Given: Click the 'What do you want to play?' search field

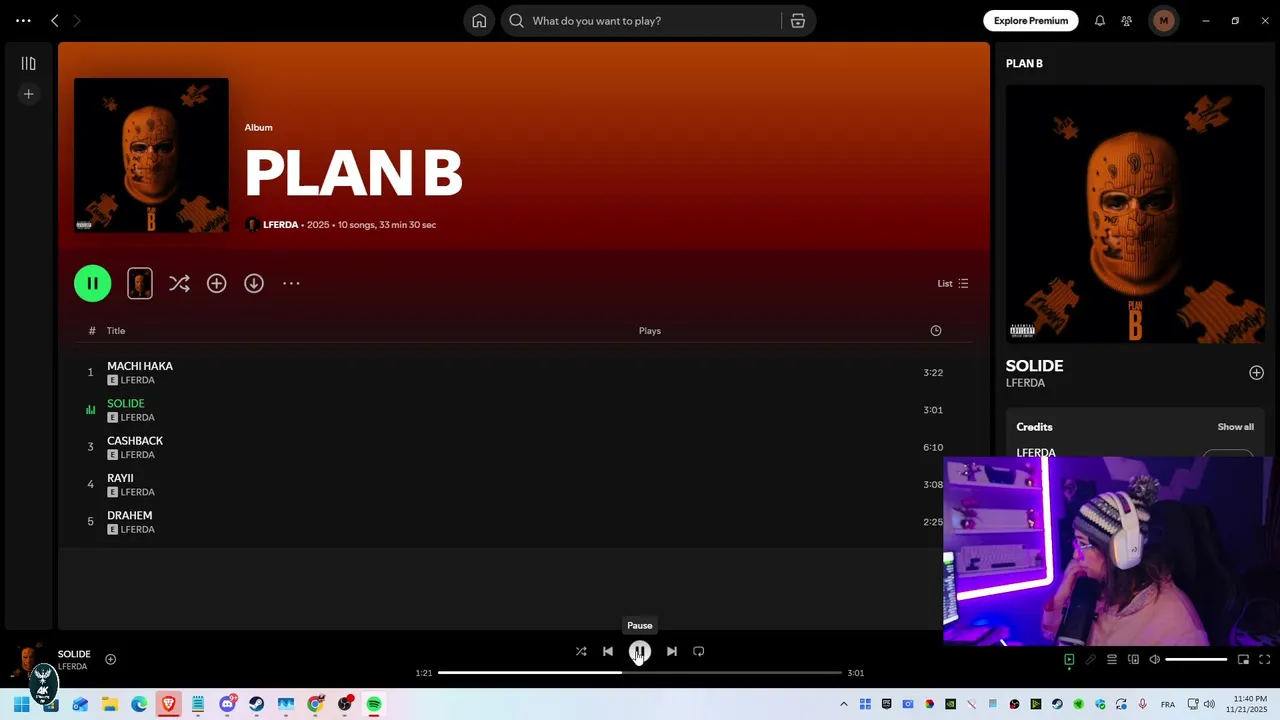Looking at the screenshot, I should click(x=643, y=20).
